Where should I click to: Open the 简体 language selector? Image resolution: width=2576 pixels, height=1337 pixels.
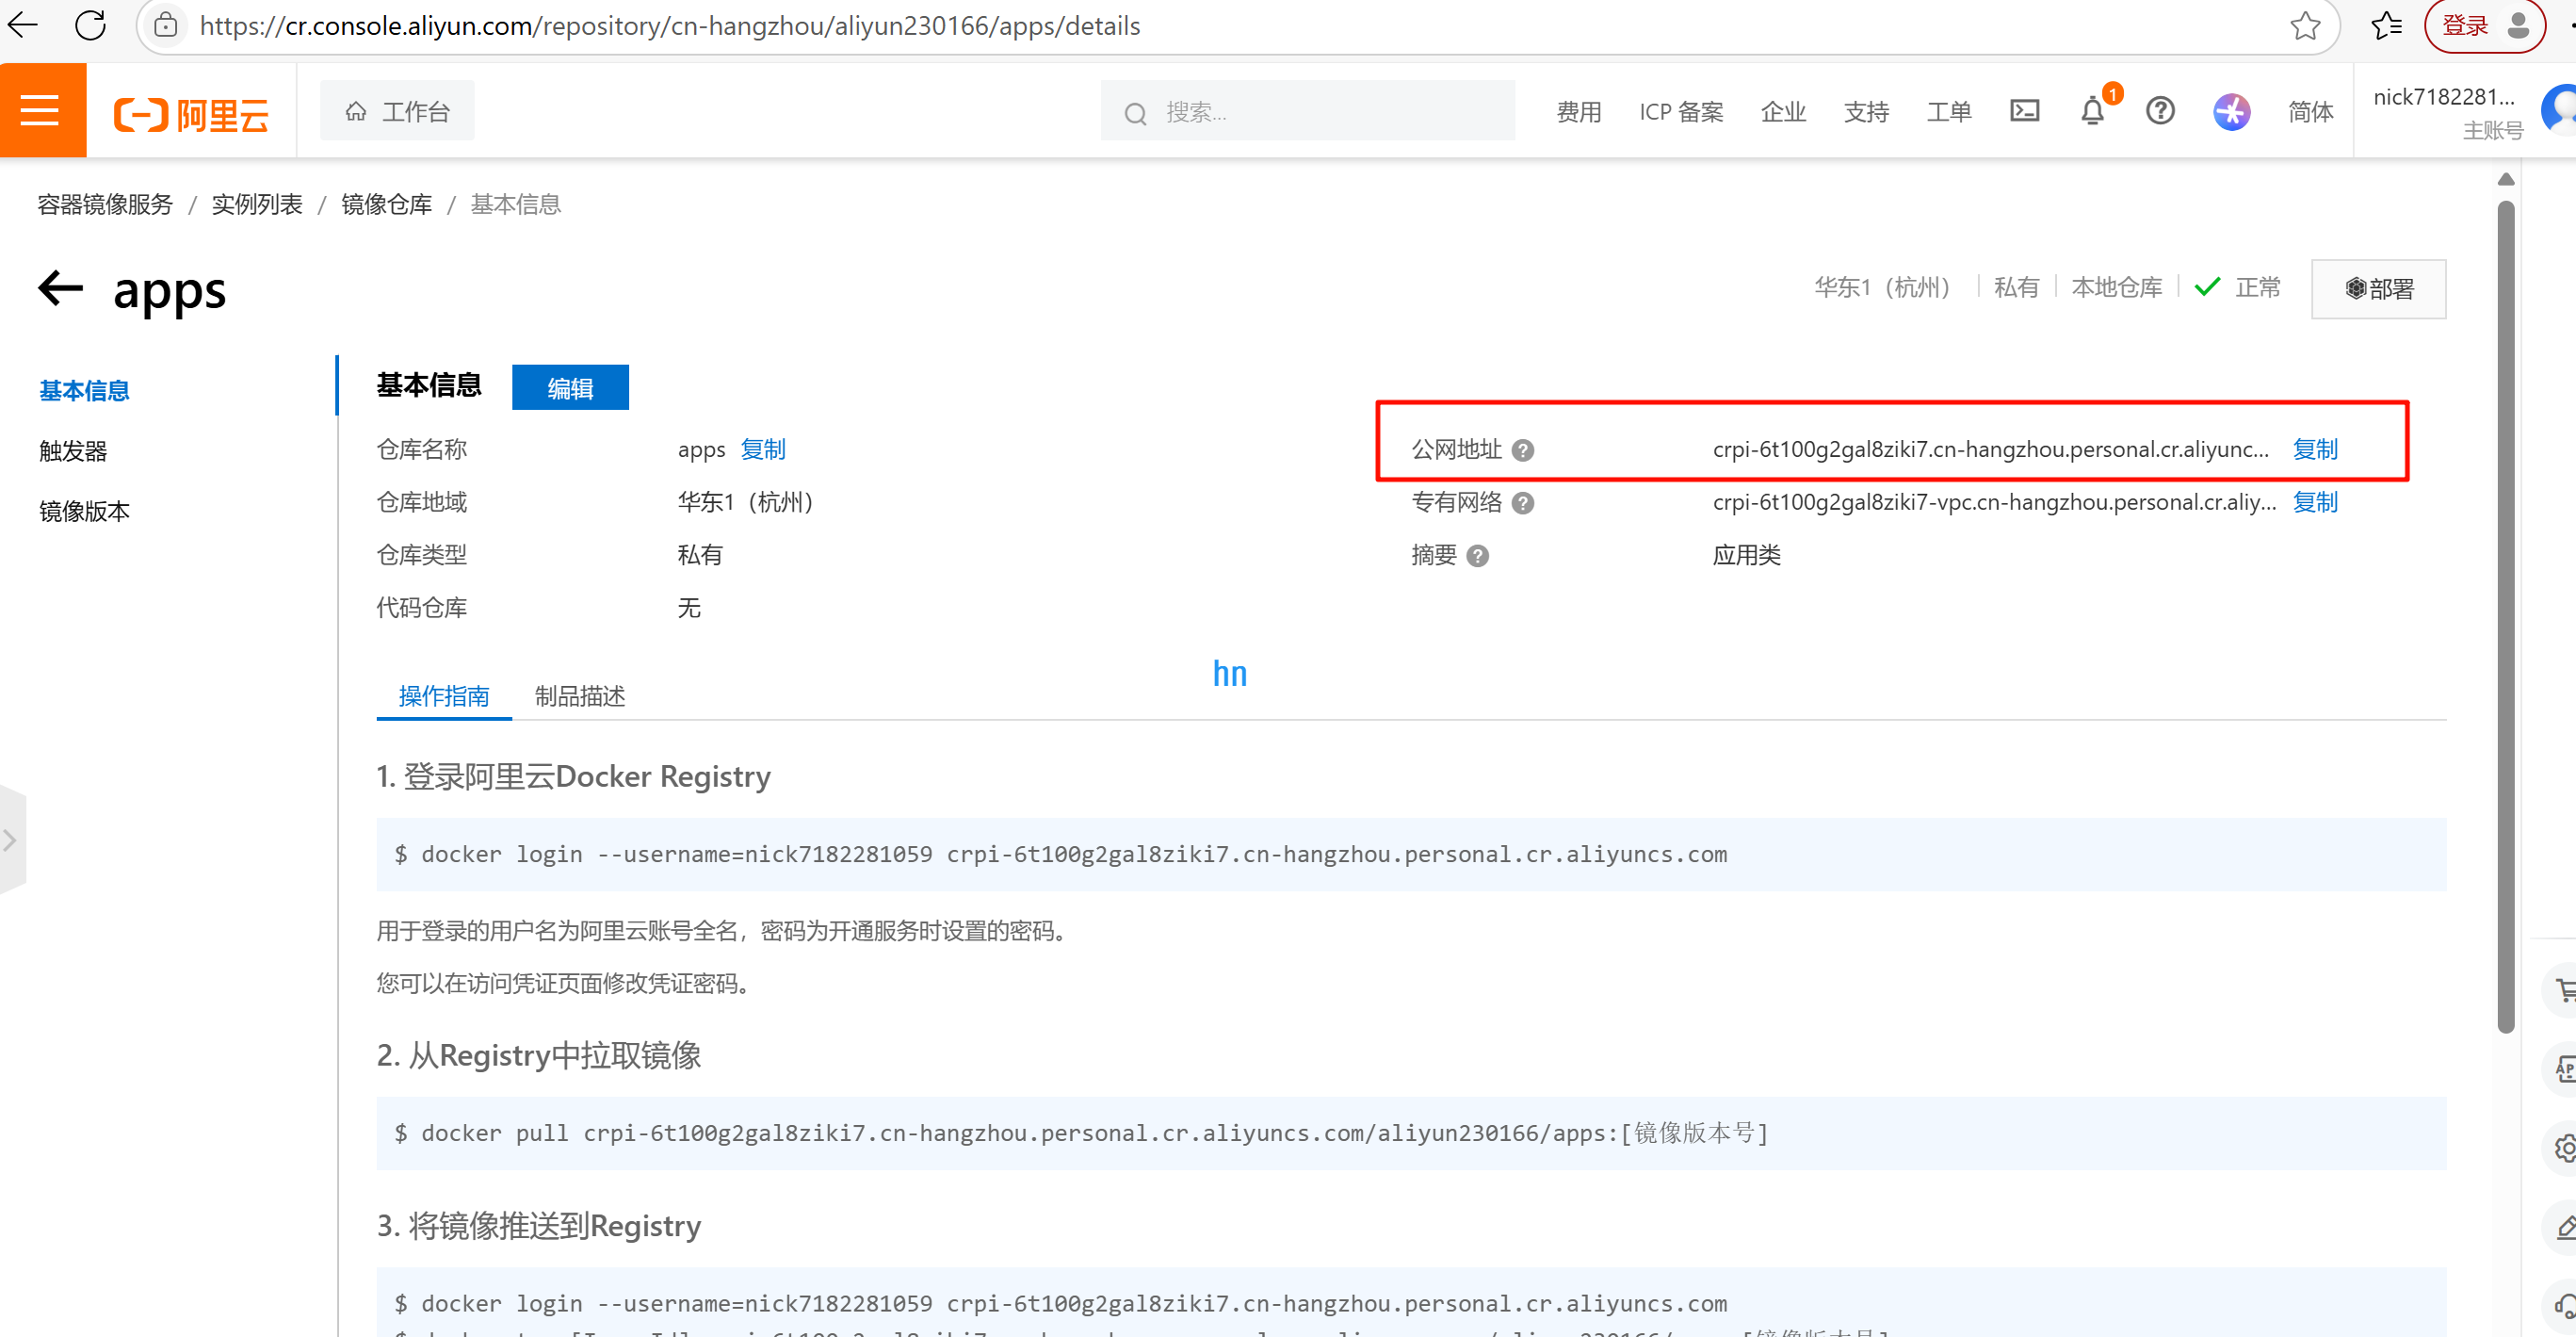pyautogui.click(x=2310, y=111)
